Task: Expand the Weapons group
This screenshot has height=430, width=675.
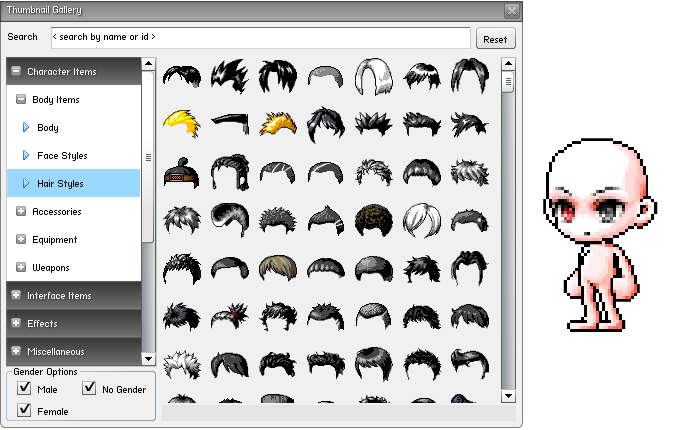Action: coord(21,267)
